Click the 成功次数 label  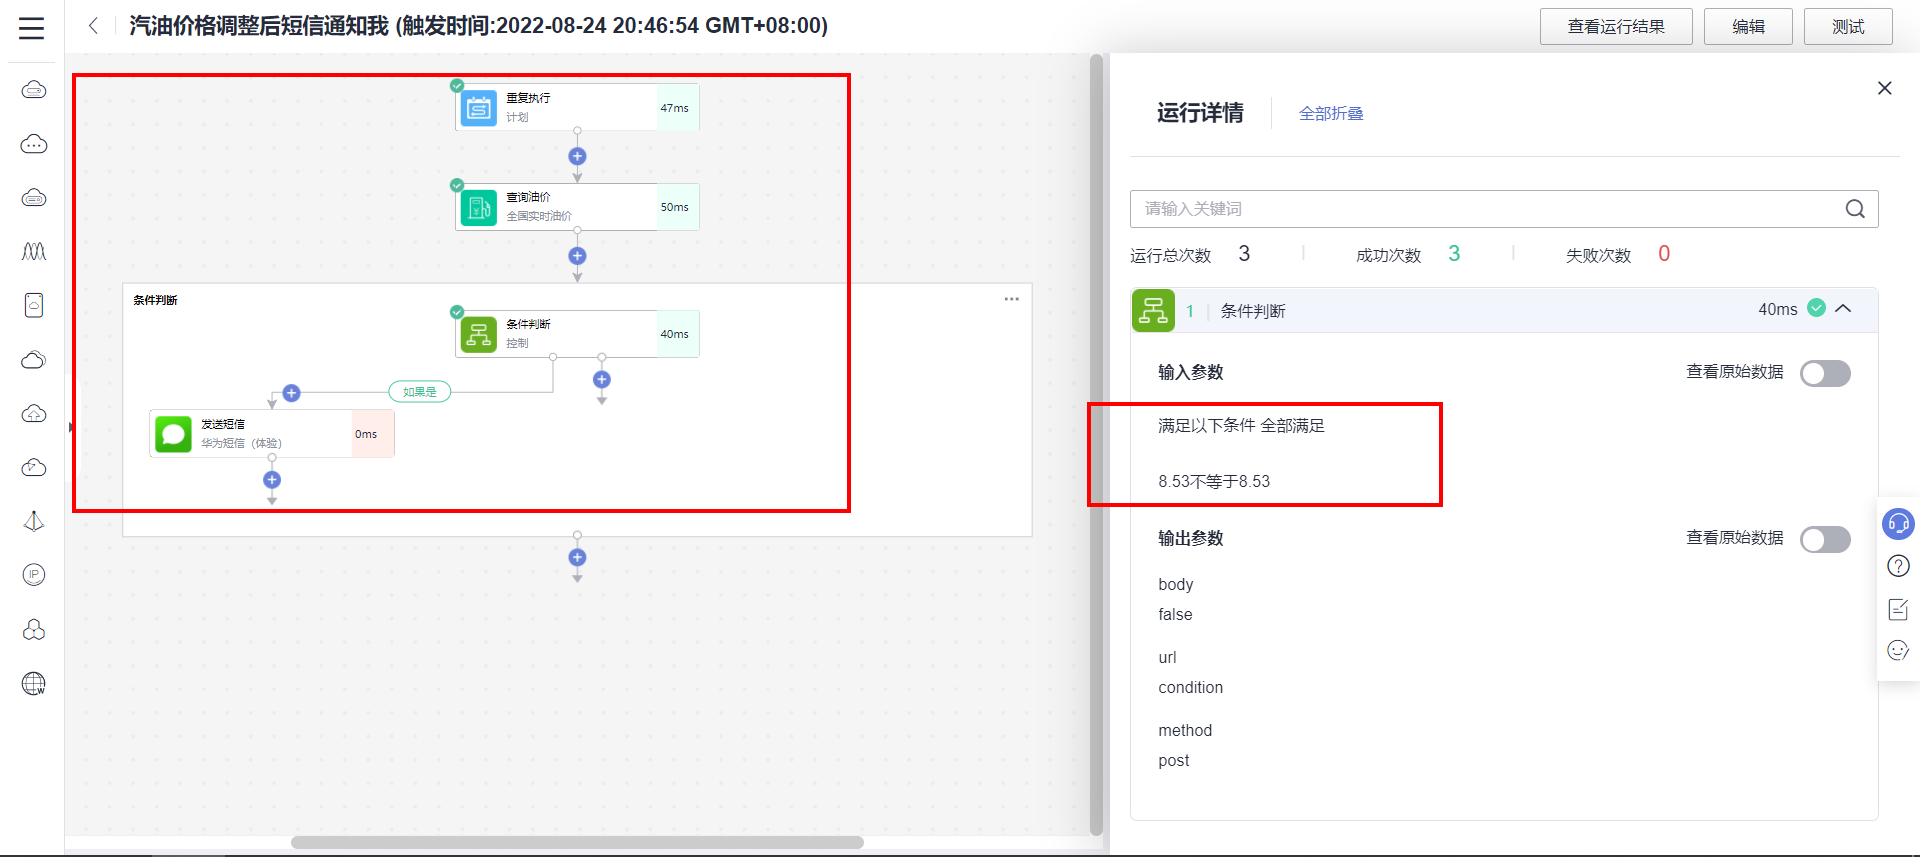pyautogui.click(x=1388, y=255)
